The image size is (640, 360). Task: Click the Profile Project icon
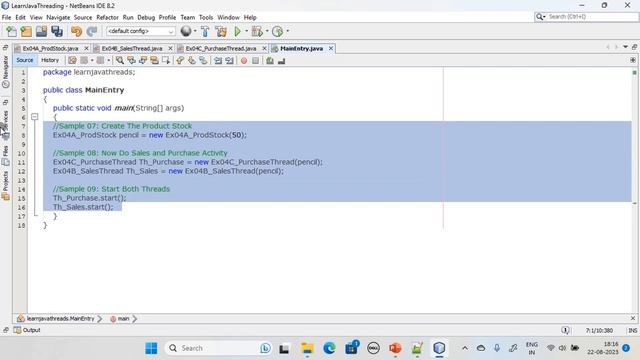tap(278, 31)
